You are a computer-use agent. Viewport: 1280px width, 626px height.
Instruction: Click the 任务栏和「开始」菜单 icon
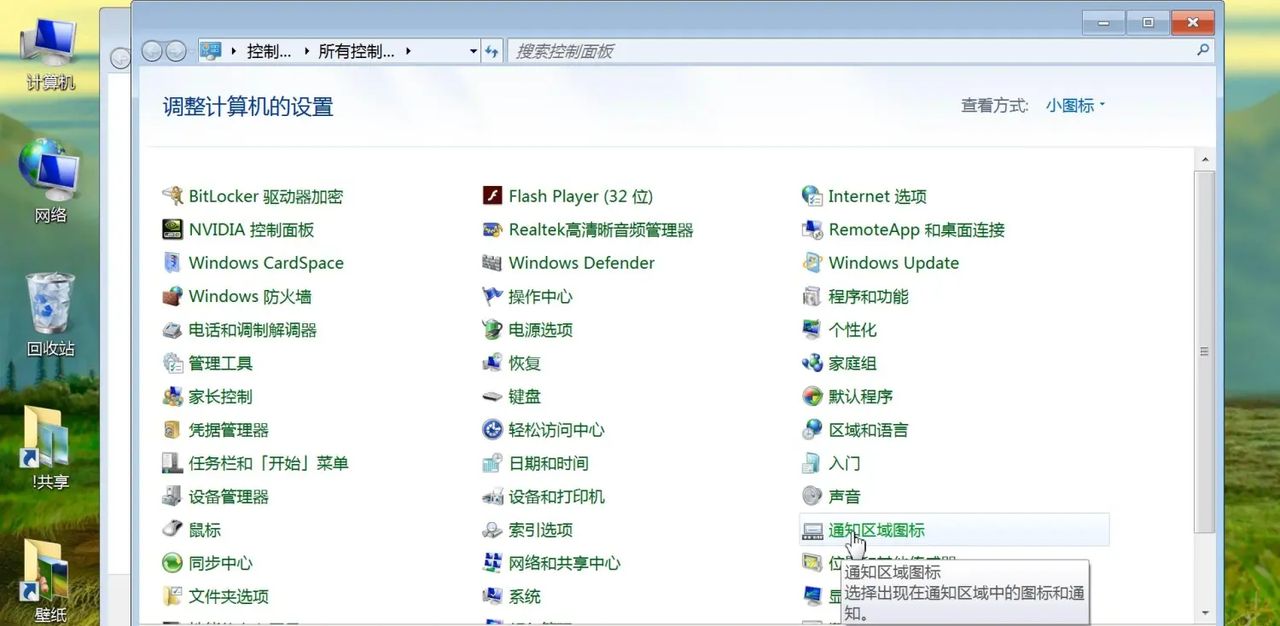(x=172, y=463)
